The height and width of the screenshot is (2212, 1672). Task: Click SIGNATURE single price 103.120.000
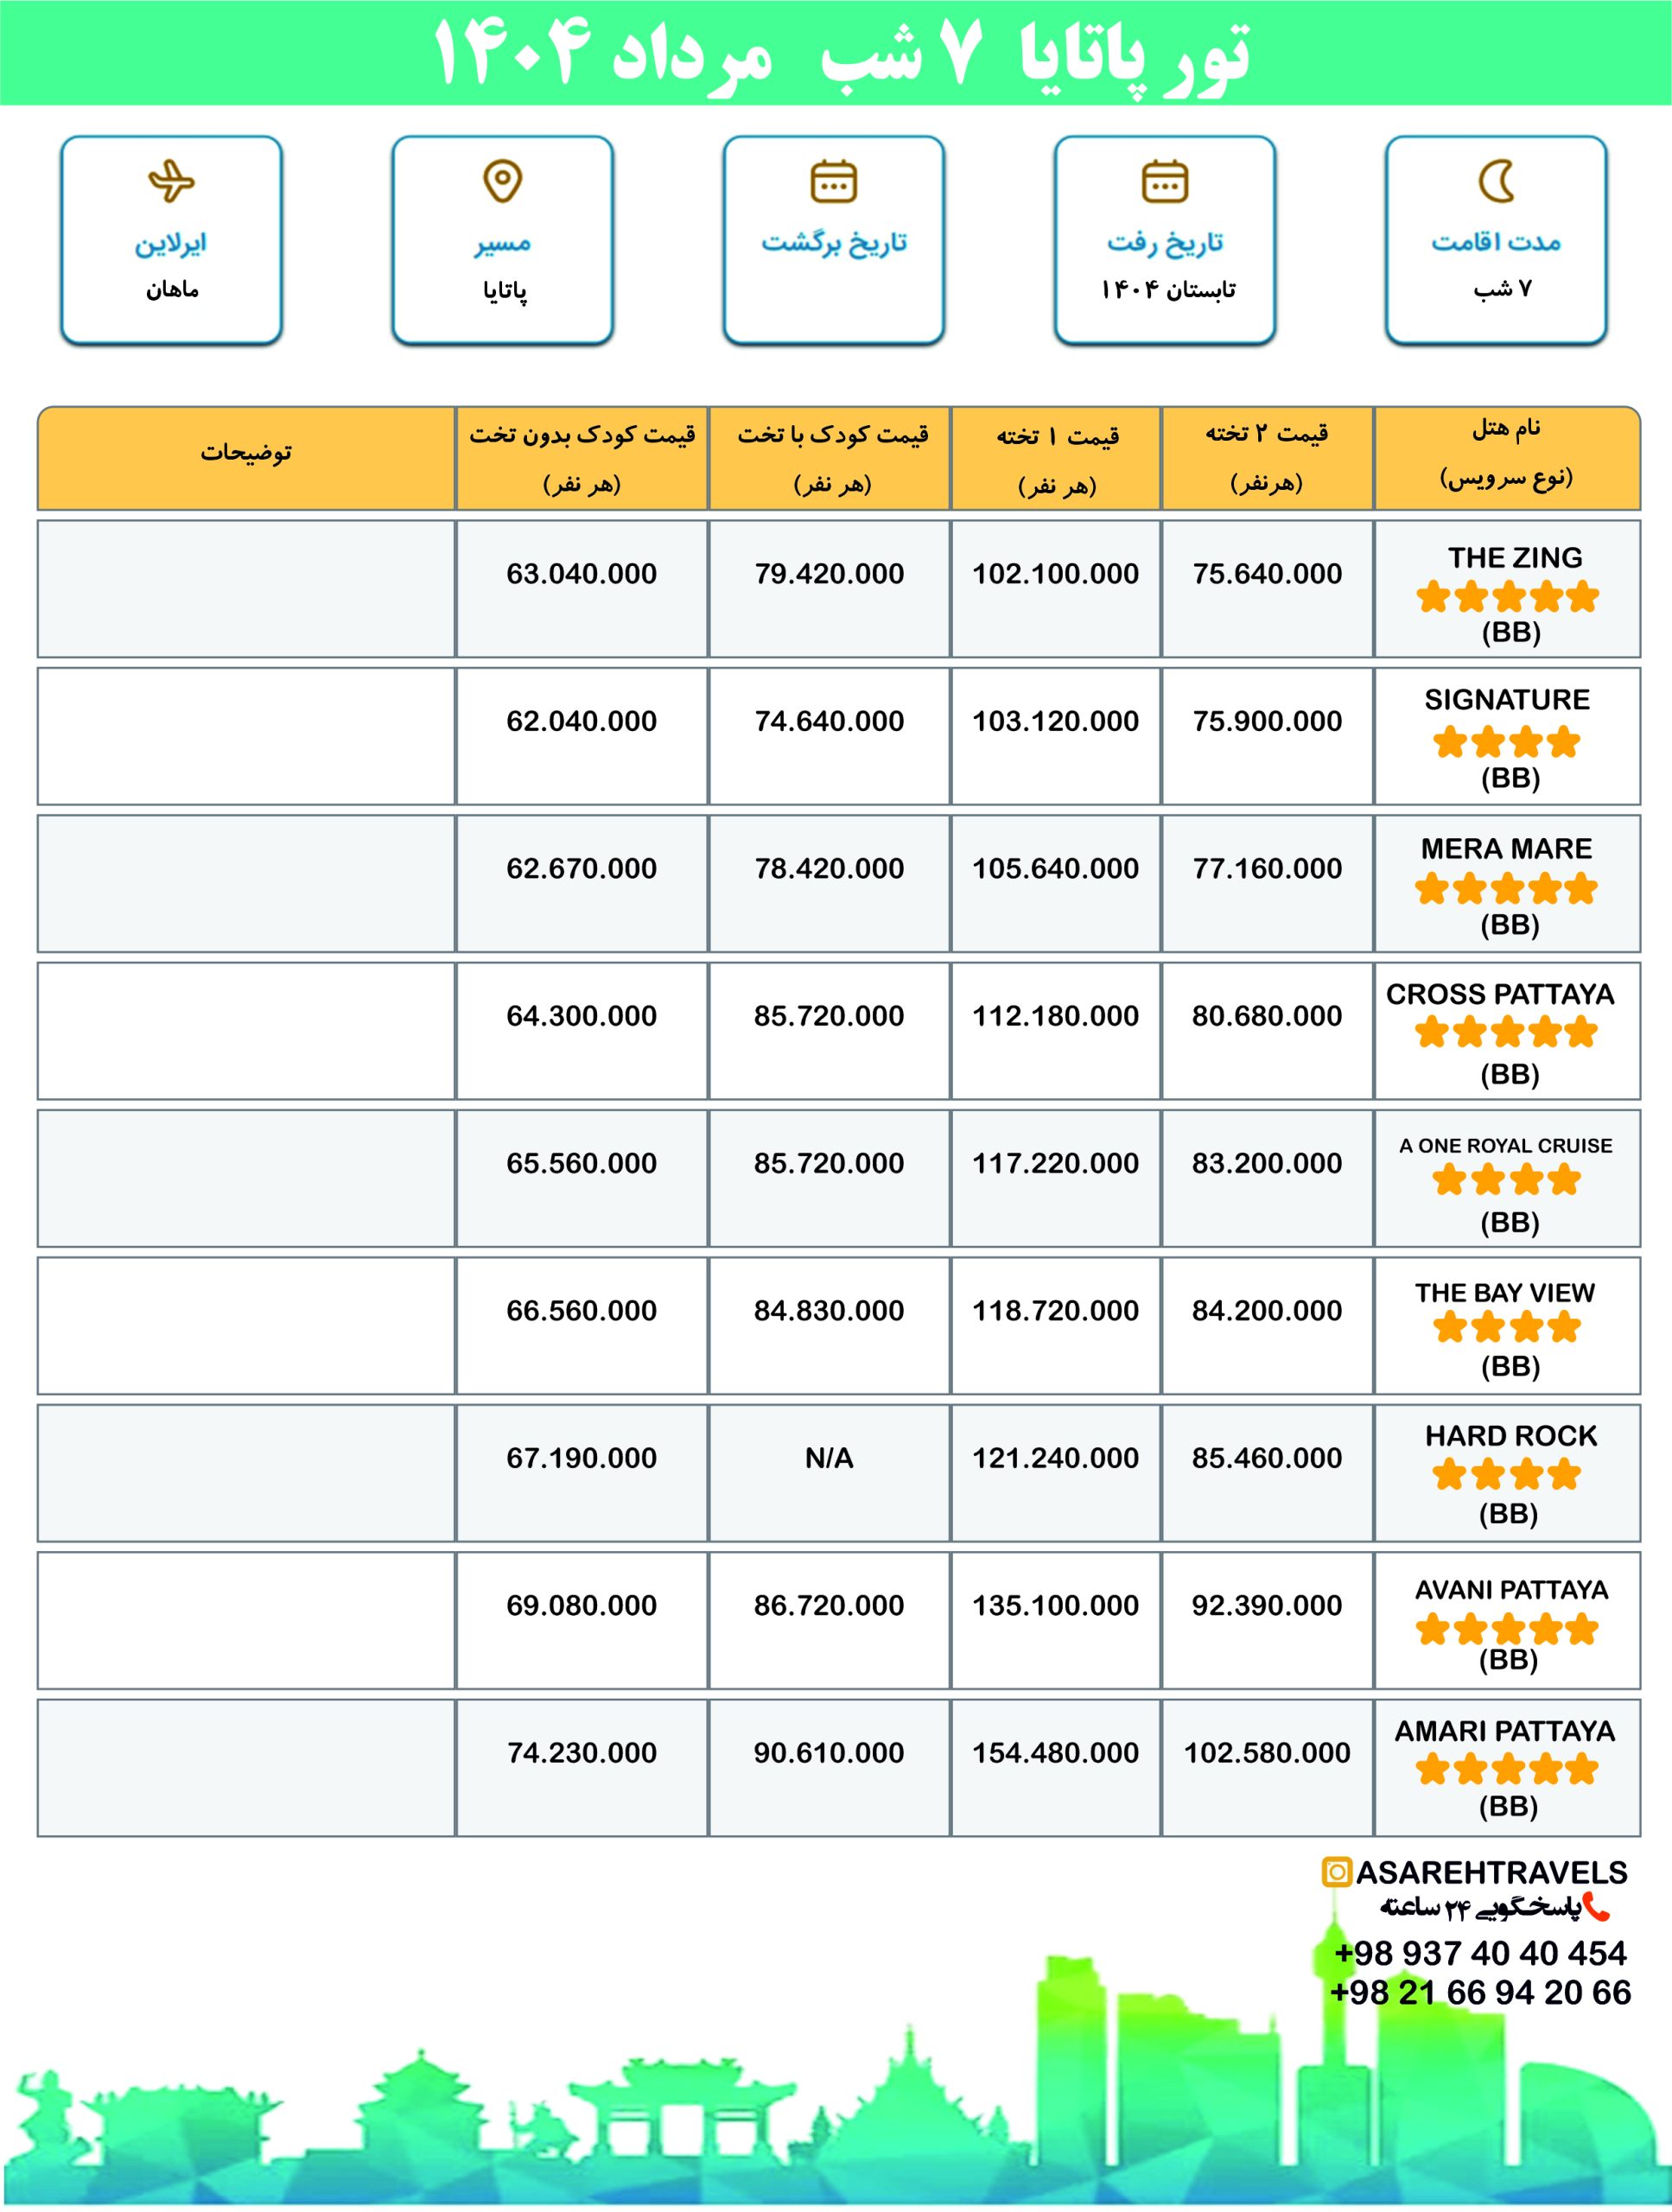pyautogui.click(x=1055, y=721)
